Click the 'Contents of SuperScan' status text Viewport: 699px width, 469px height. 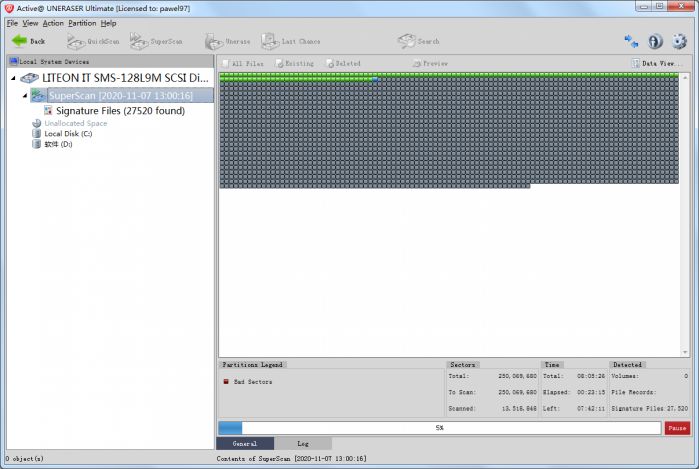[x=292, y=458]
